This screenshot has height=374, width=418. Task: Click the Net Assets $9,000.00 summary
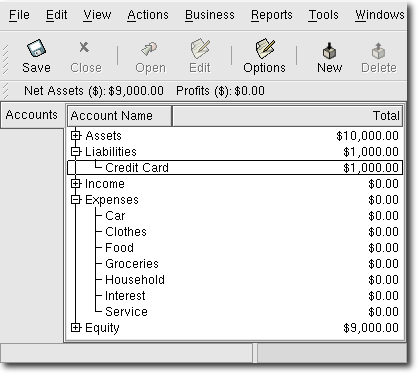pyautogui.click(x=94, y=91)
